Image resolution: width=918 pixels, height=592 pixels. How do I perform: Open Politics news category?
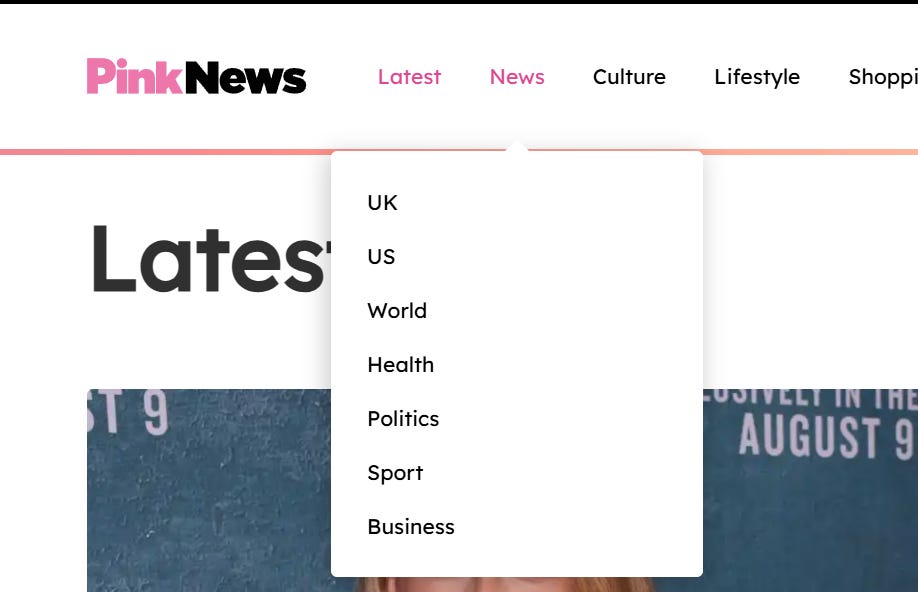[x=403, y=419]
